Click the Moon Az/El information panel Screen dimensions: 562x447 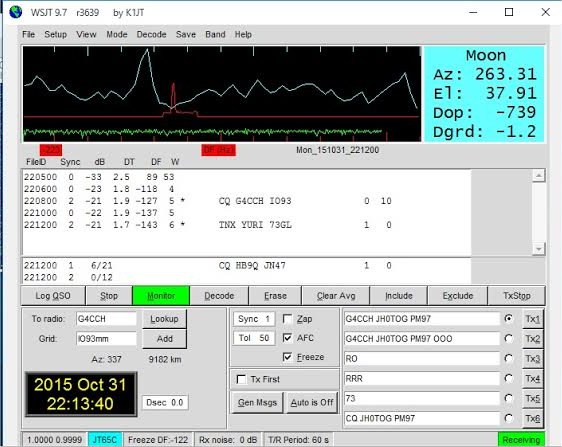(484, 94)
